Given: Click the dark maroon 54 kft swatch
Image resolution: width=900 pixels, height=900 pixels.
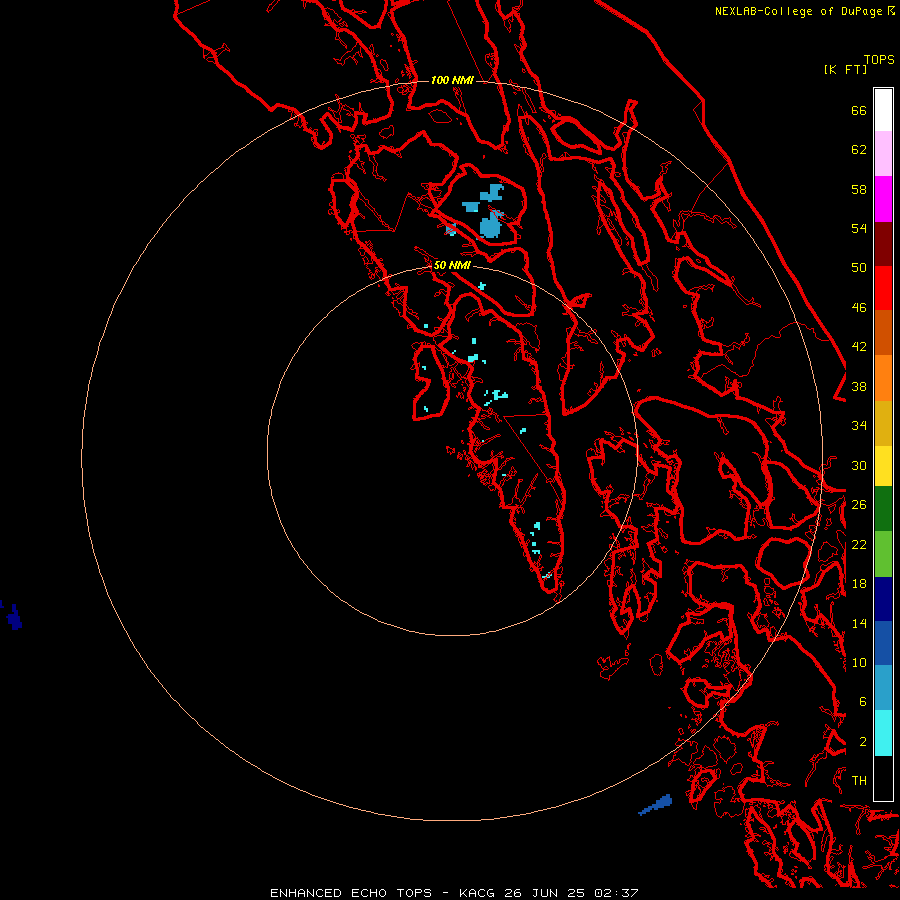Looking at the screenshot, I should (883, 244).
